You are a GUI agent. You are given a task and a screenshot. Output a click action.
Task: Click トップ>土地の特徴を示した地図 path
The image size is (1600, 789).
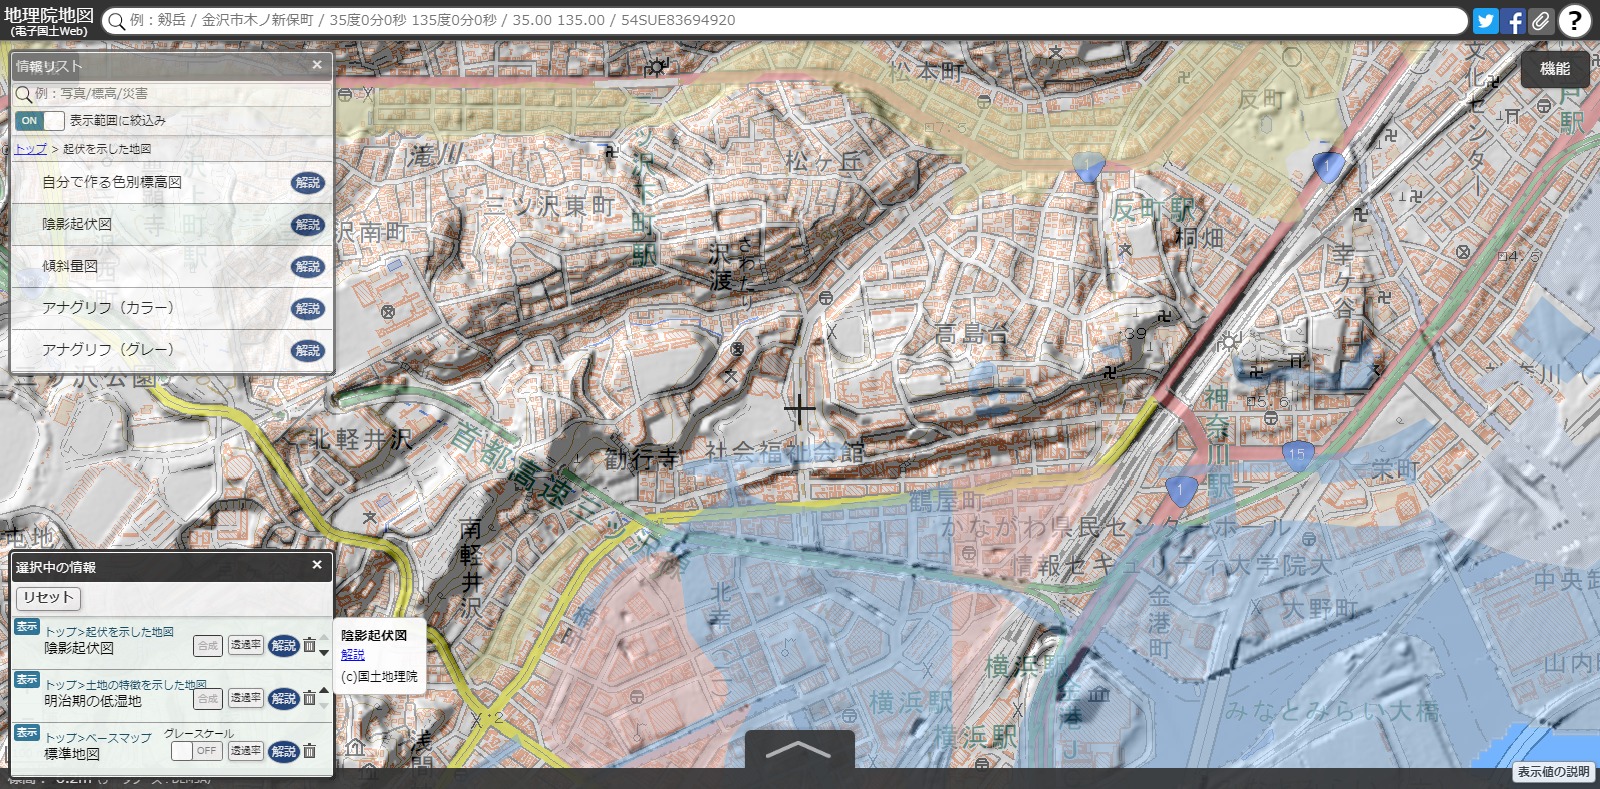[x=126, y=684]
